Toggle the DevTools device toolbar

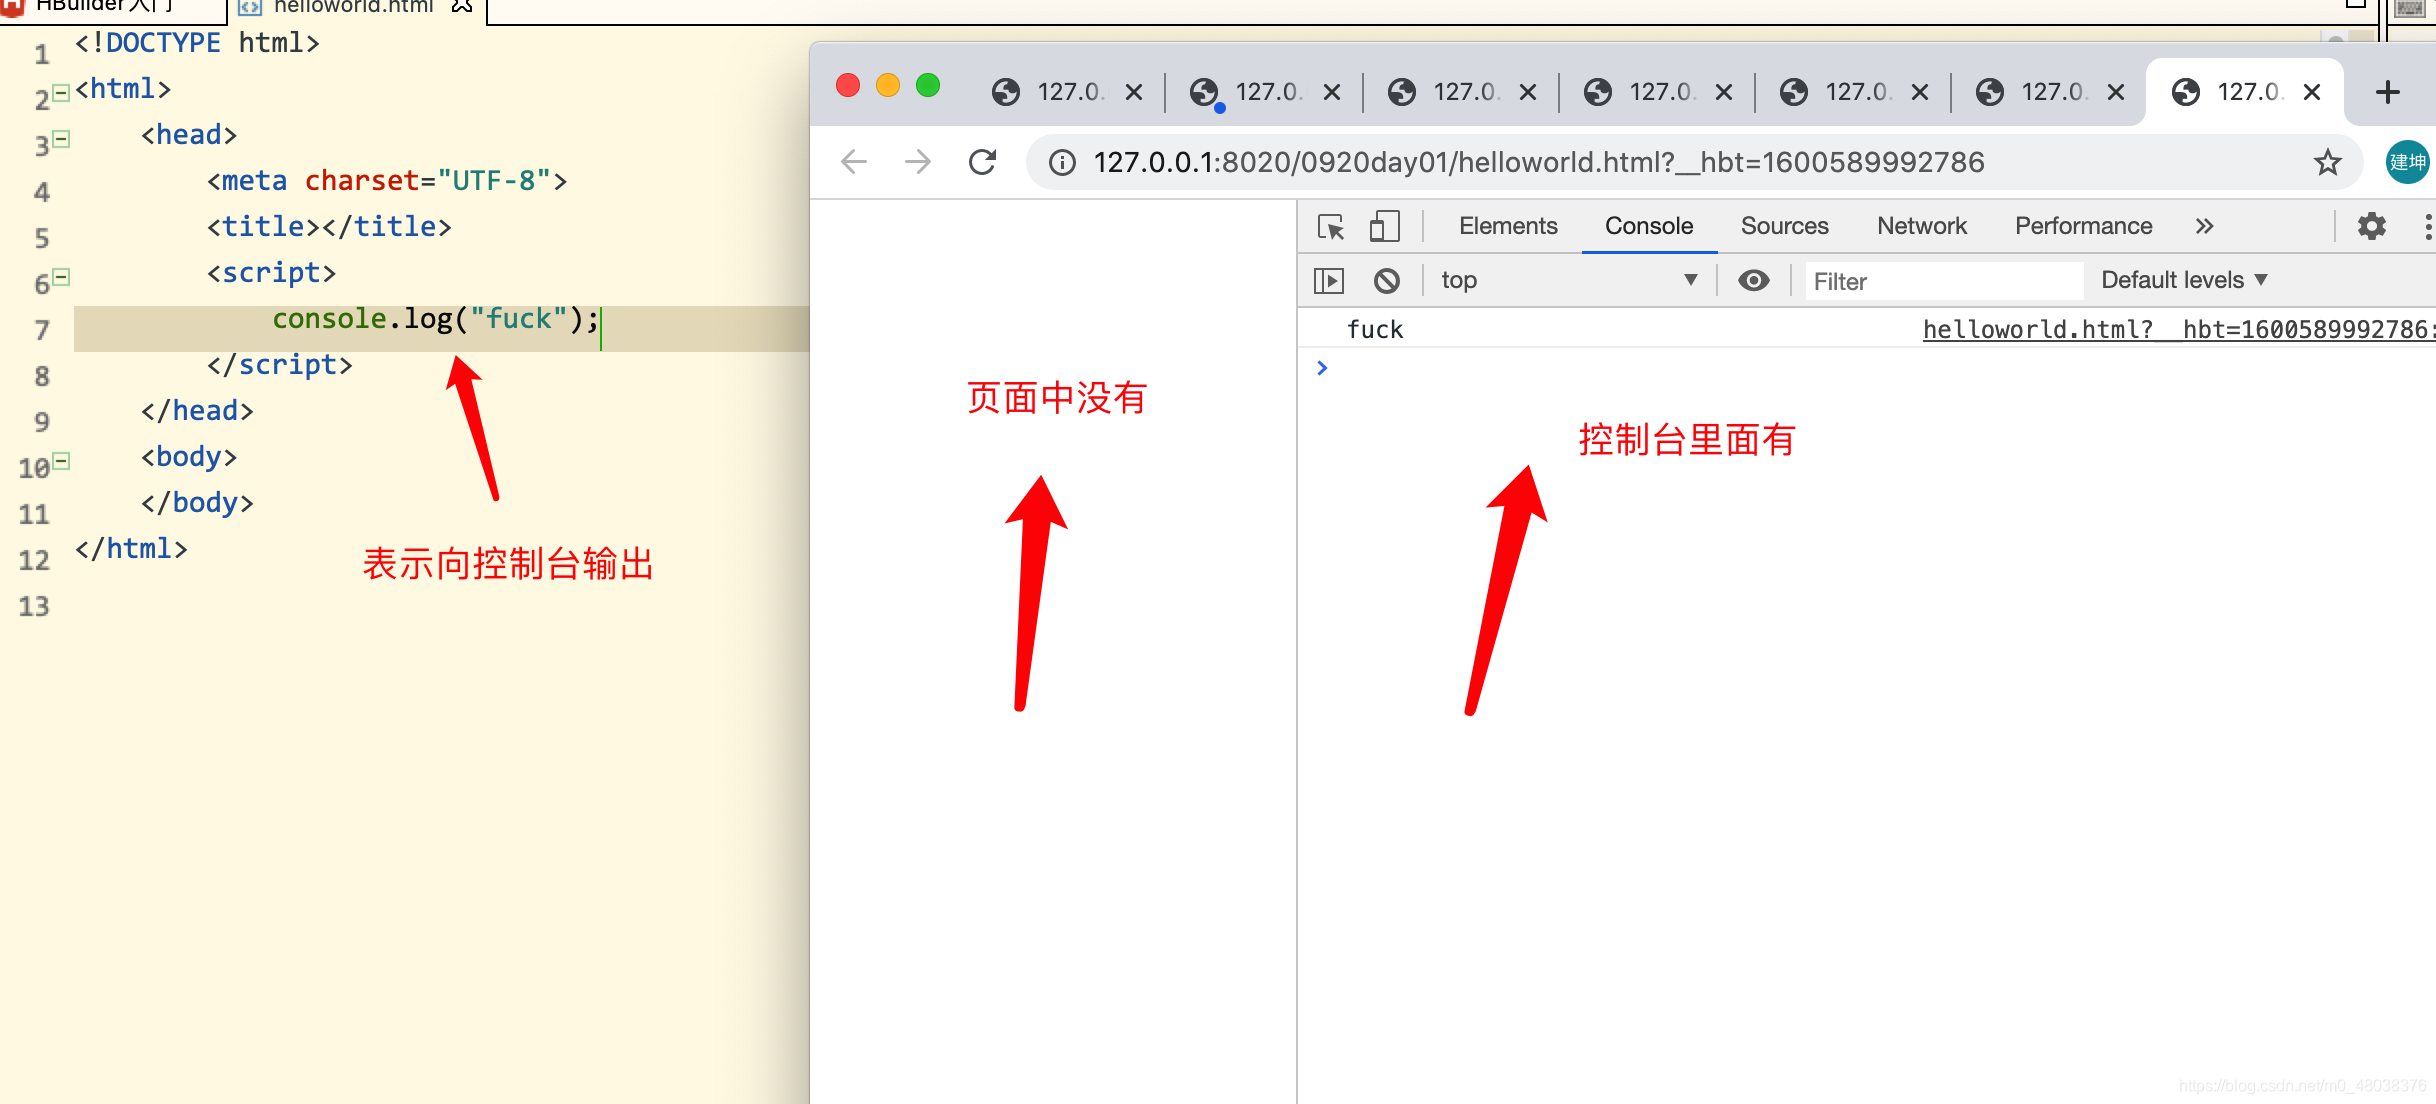click(x=1384, y=227)
